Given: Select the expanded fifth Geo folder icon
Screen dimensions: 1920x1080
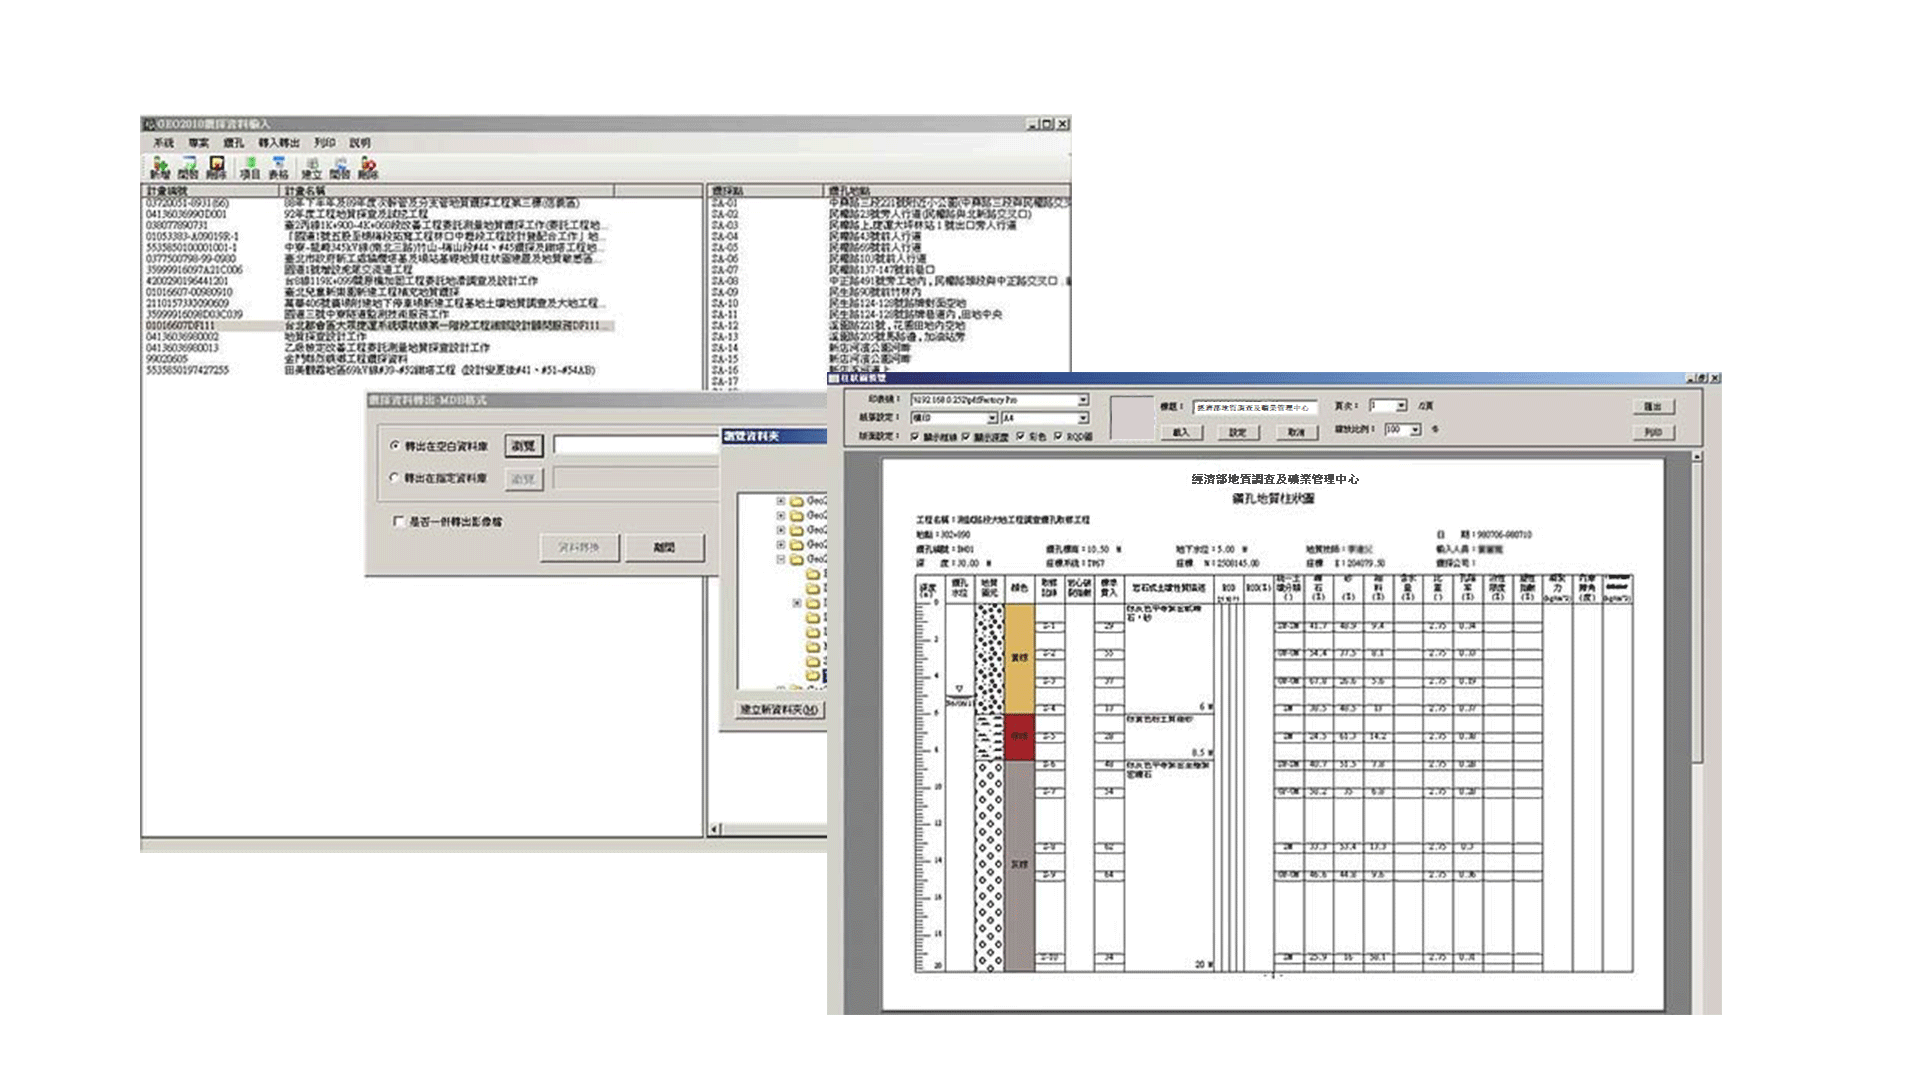Looking at the screenshot, I should (x=797, y=560).
